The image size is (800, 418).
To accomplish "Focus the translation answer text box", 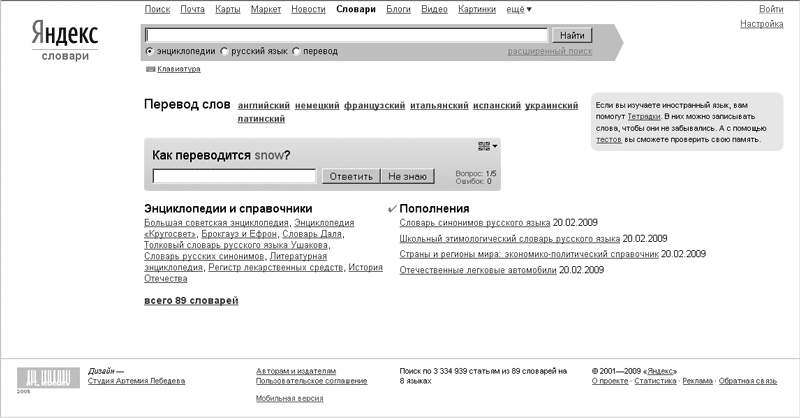I will pos(235,177).
